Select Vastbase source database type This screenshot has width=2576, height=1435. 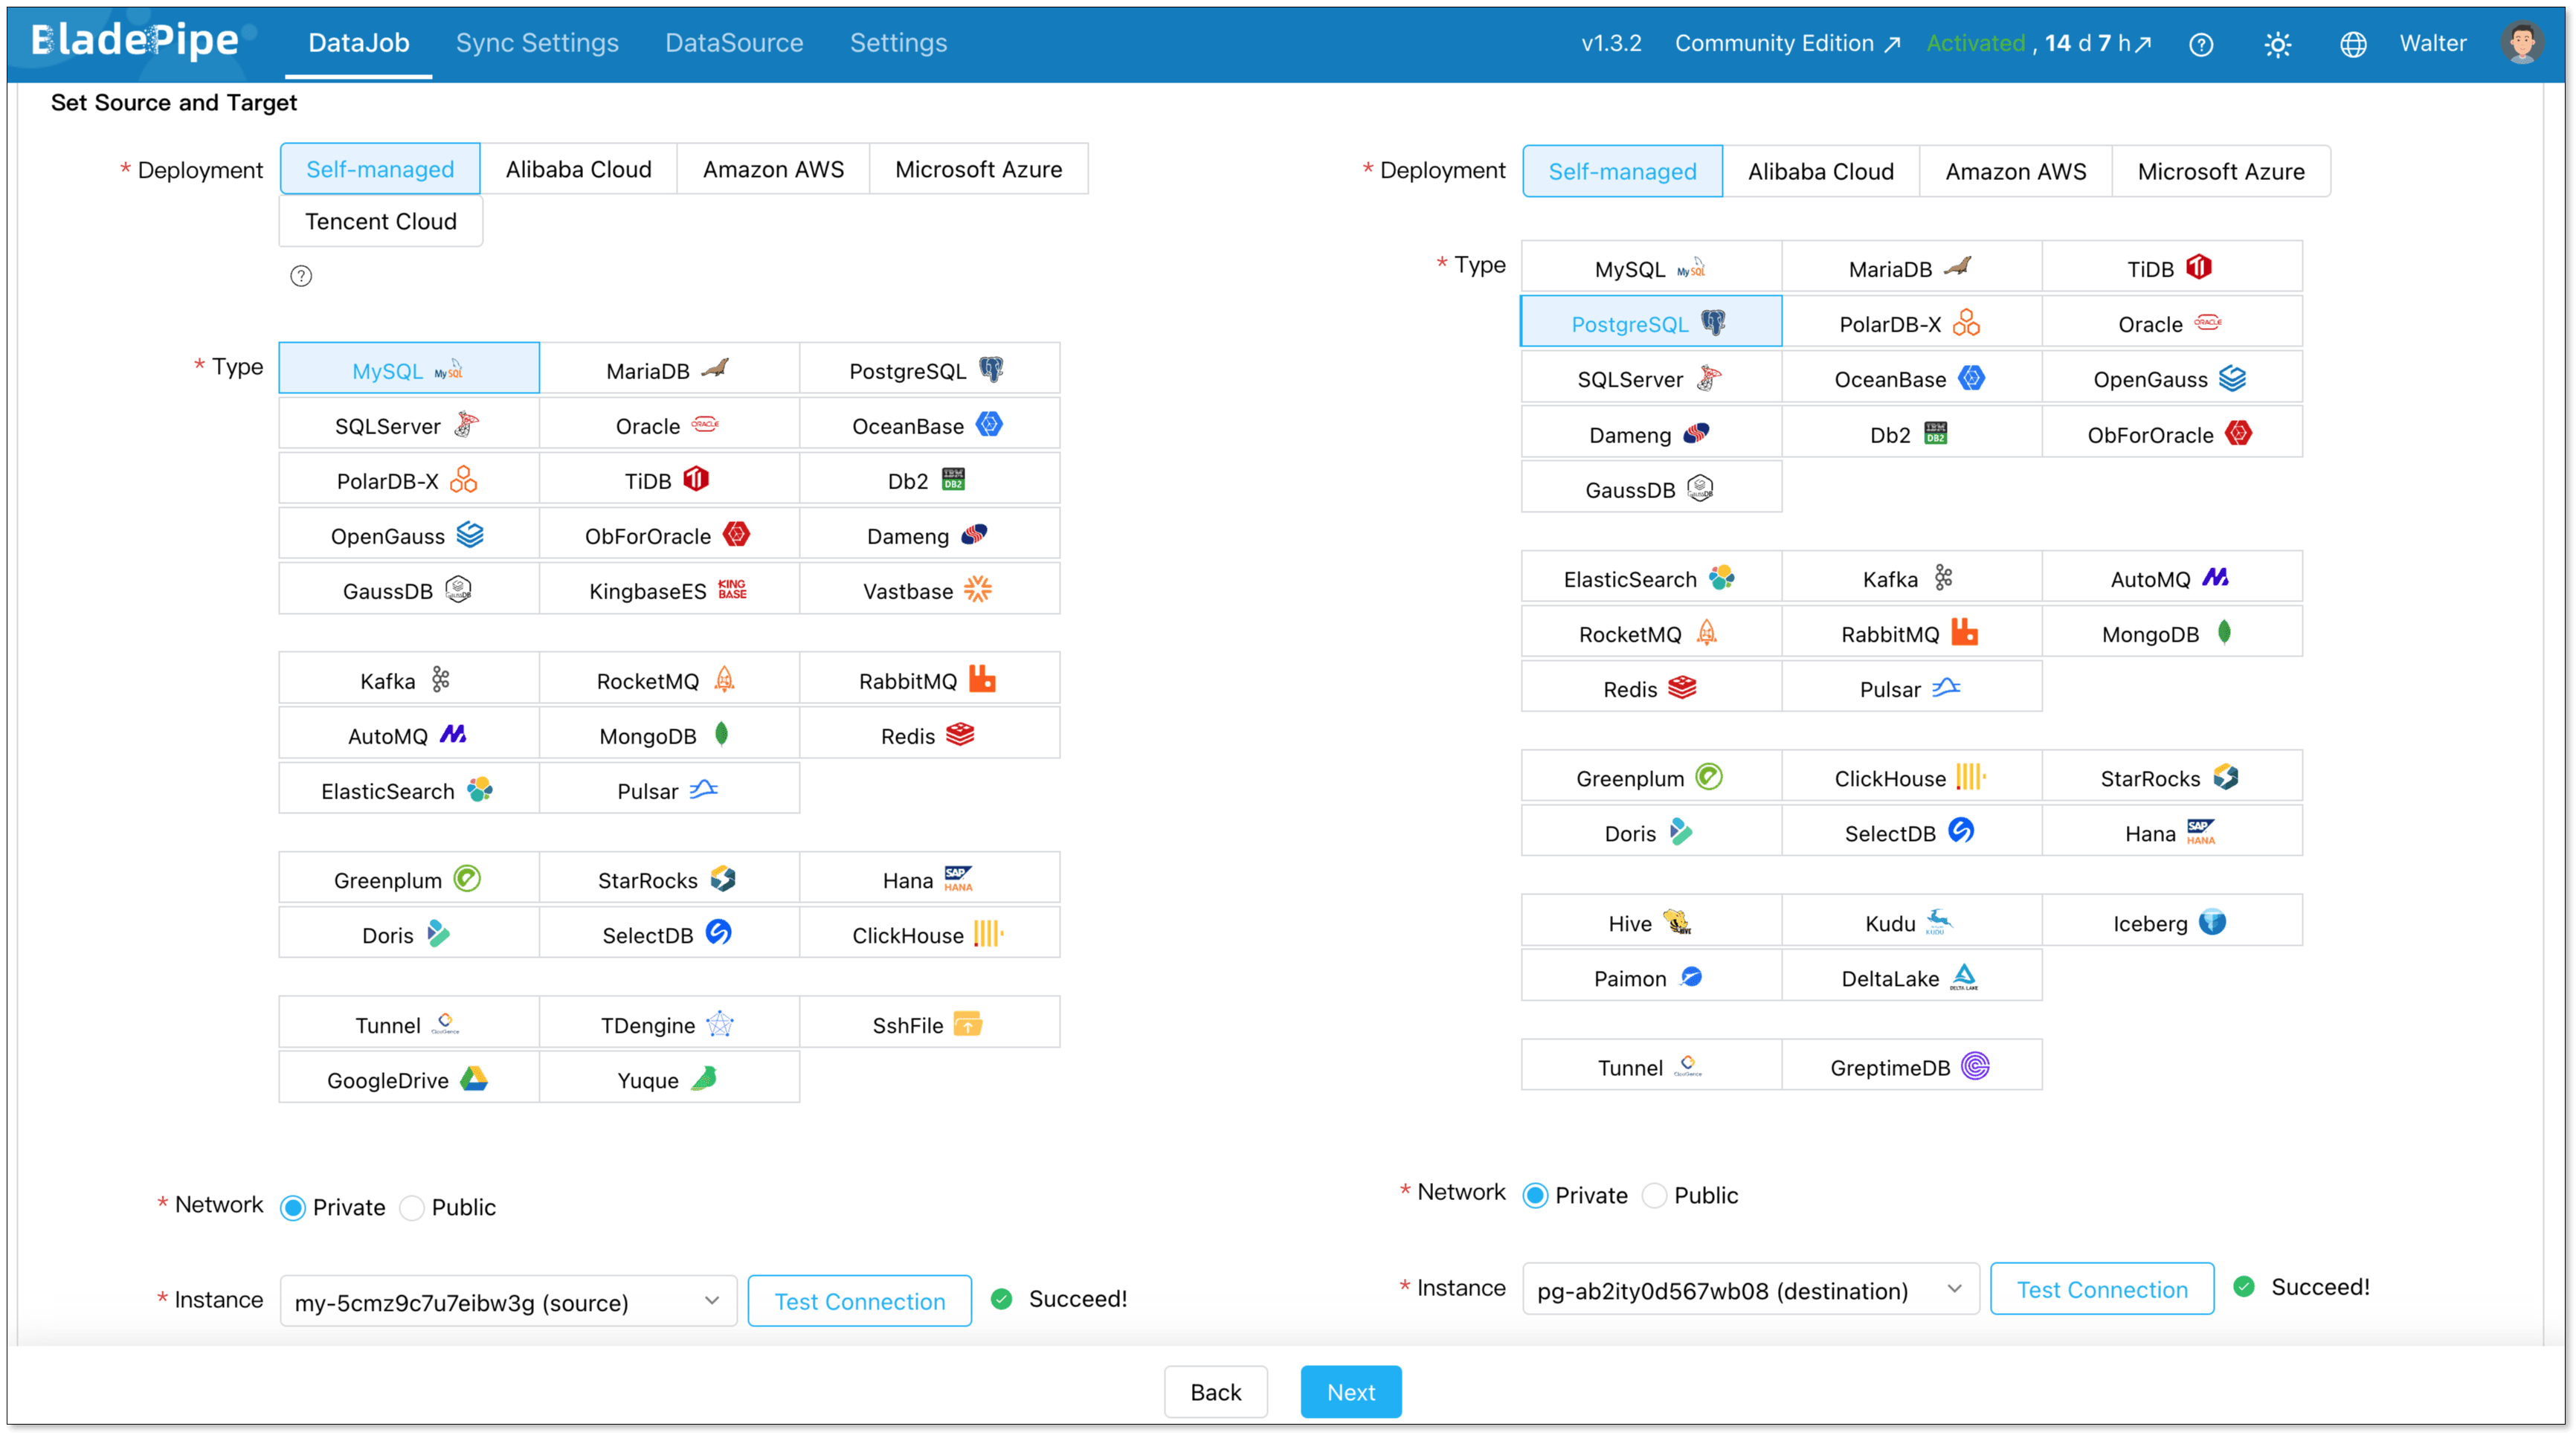[928, 590]
